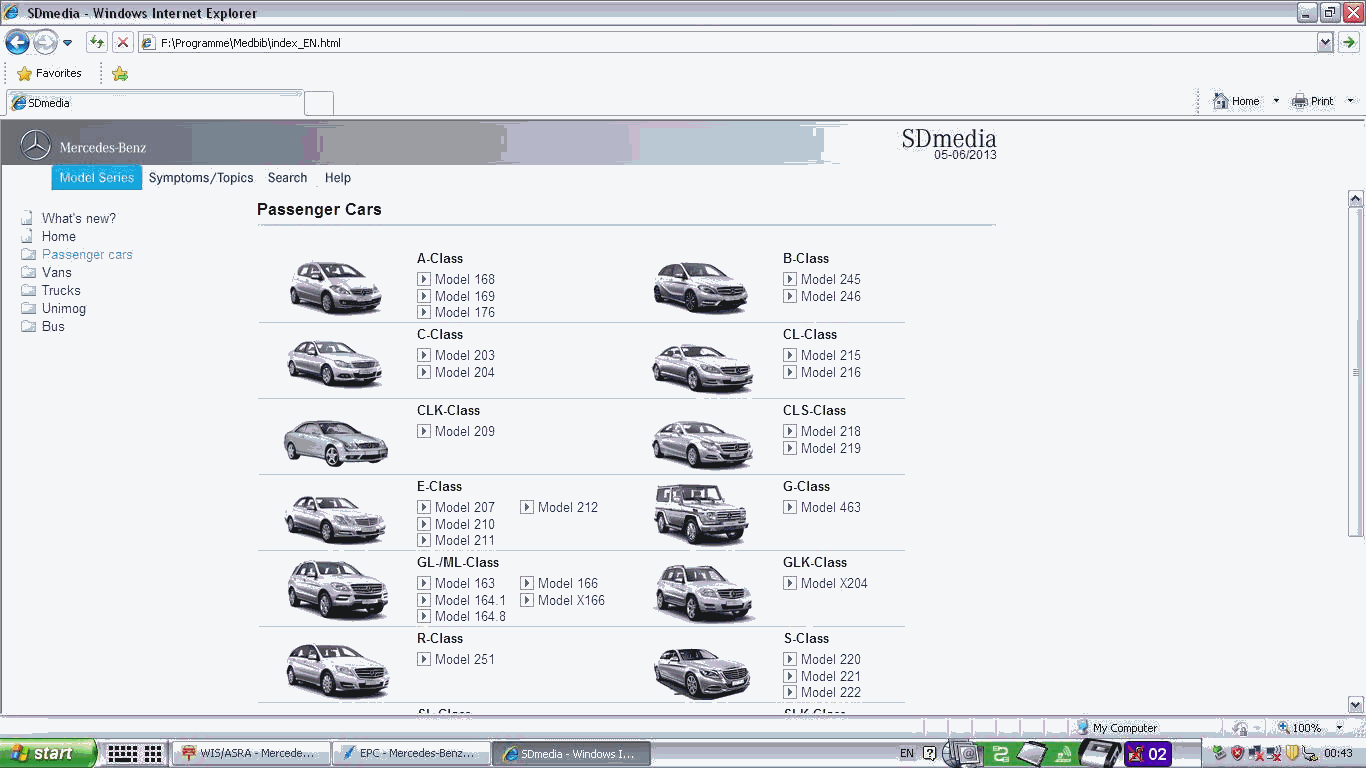Click the folder icon beside Vans
The image size is (1366, 768).
pos(28,272)
